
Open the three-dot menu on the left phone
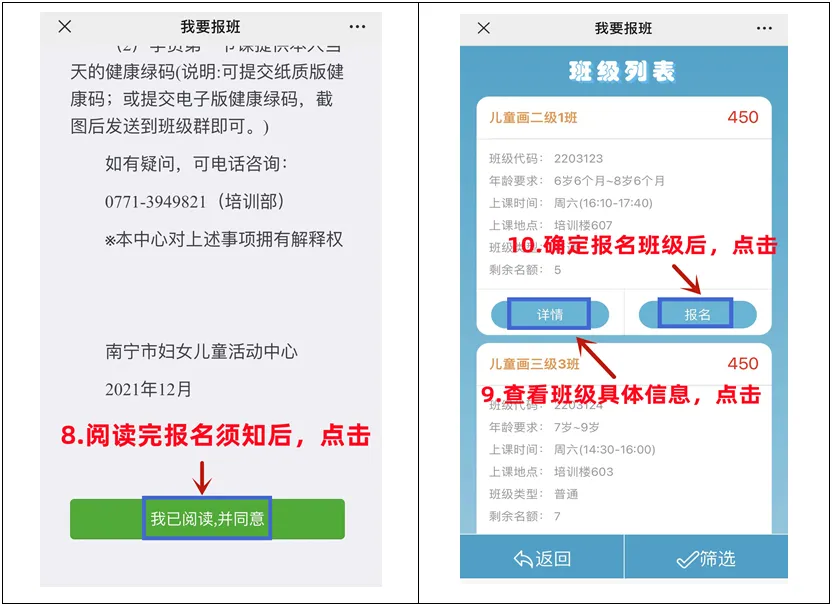coord(358,27)
